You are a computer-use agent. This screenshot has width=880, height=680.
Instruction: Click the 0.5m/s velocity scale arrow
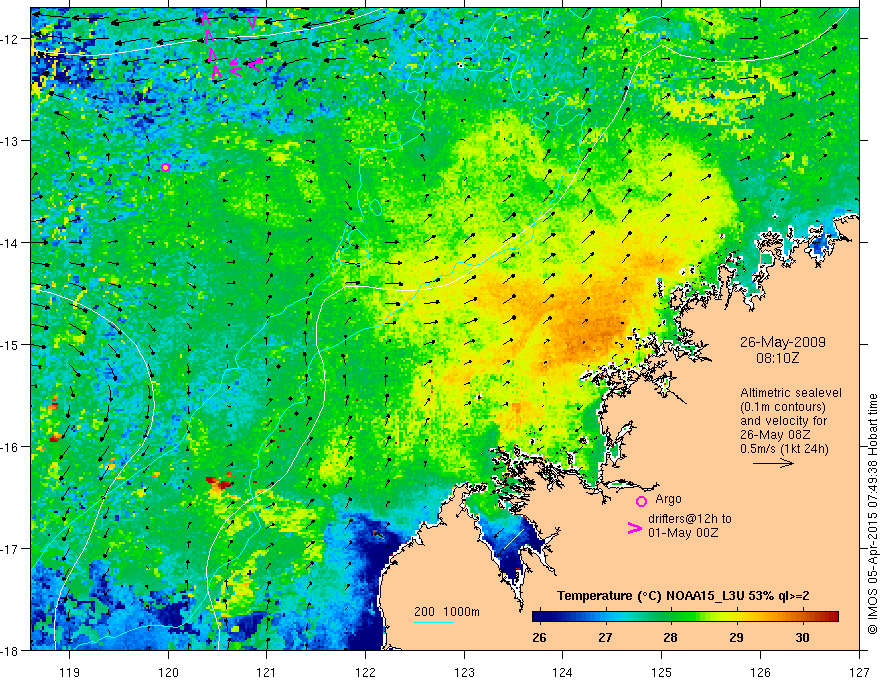pyautogui.click(x=773, y=463)
